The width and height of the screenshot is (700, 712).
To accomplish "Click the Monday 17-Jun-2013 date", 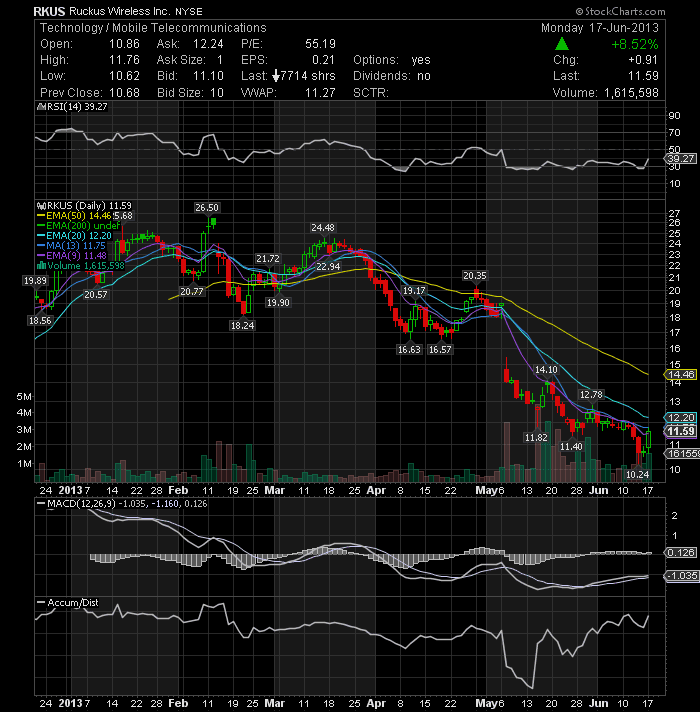I will point(599,28).
